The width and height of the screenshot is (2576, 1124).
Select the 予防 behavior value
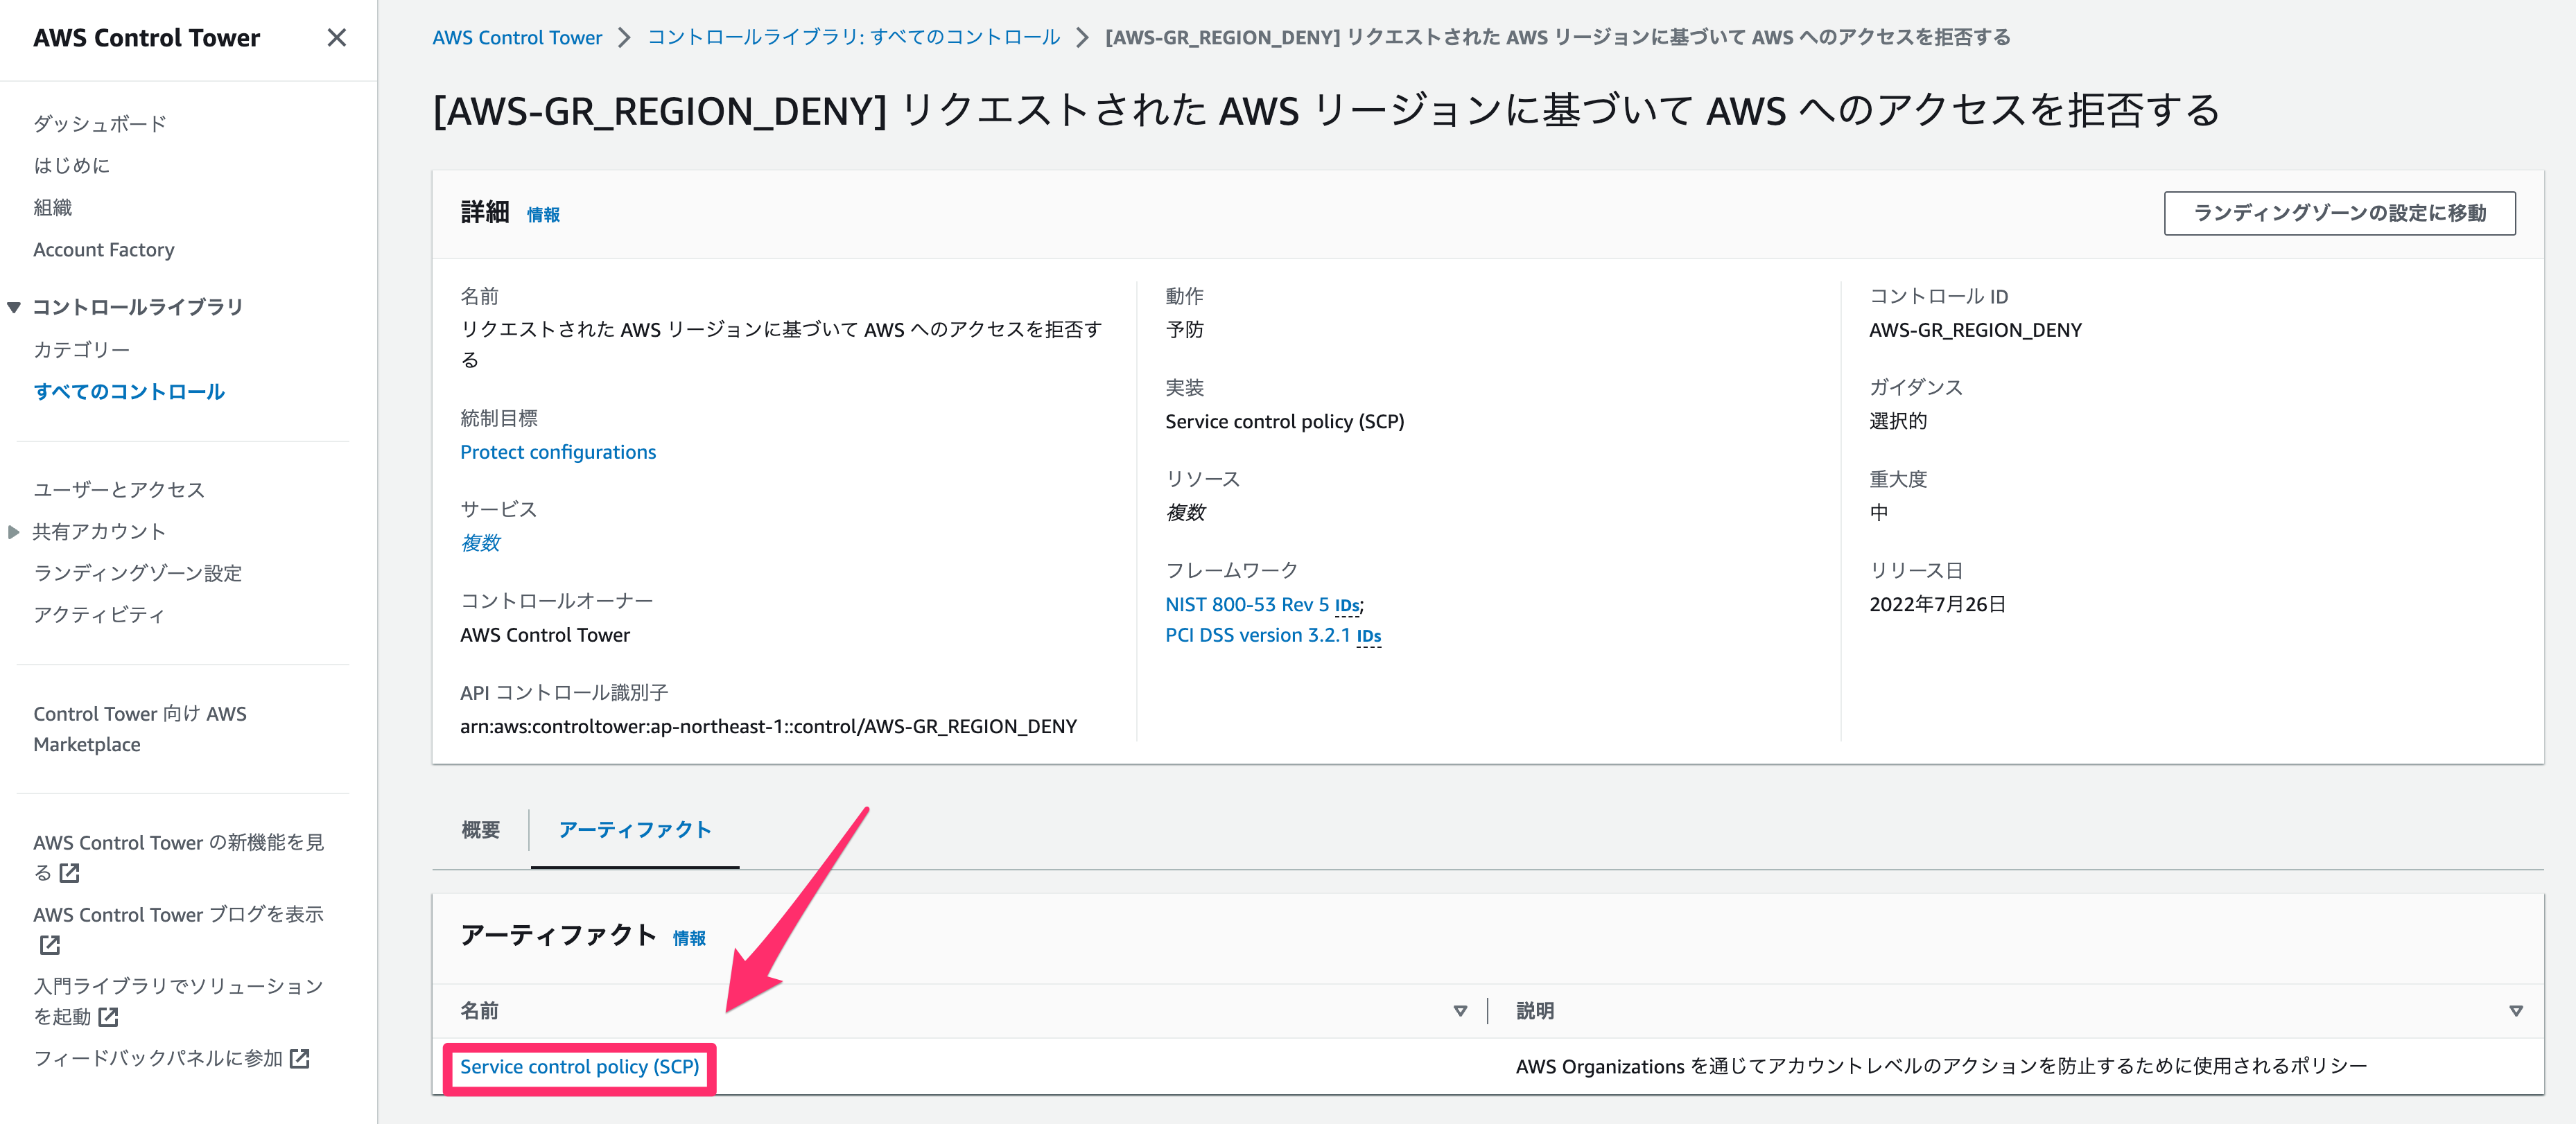1184,330
